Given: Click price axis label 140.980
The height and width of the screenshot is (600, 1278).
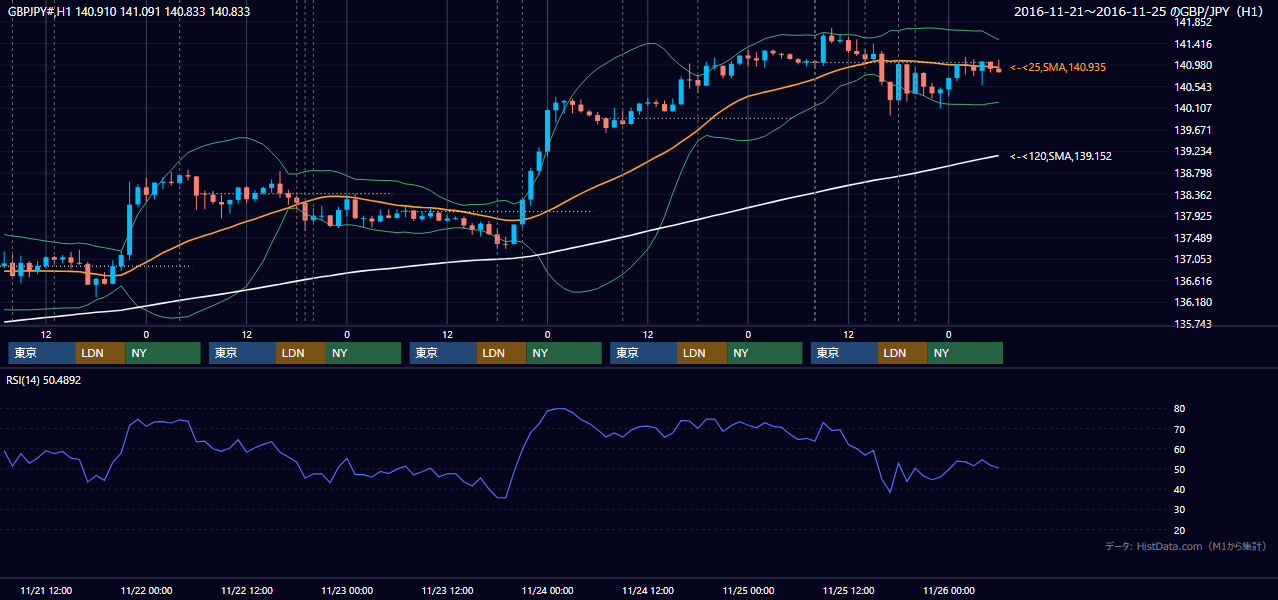Looking at the screenshot, I should pyautogui.click(x=1193, y=66).
